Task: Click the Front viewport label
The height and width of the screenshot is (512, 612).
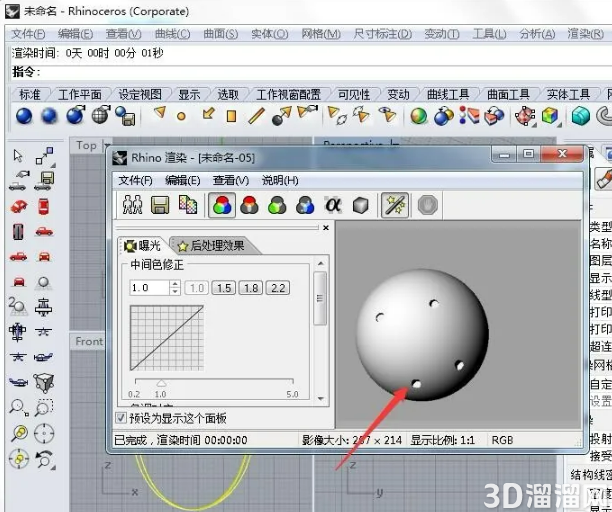Action: 89,341
